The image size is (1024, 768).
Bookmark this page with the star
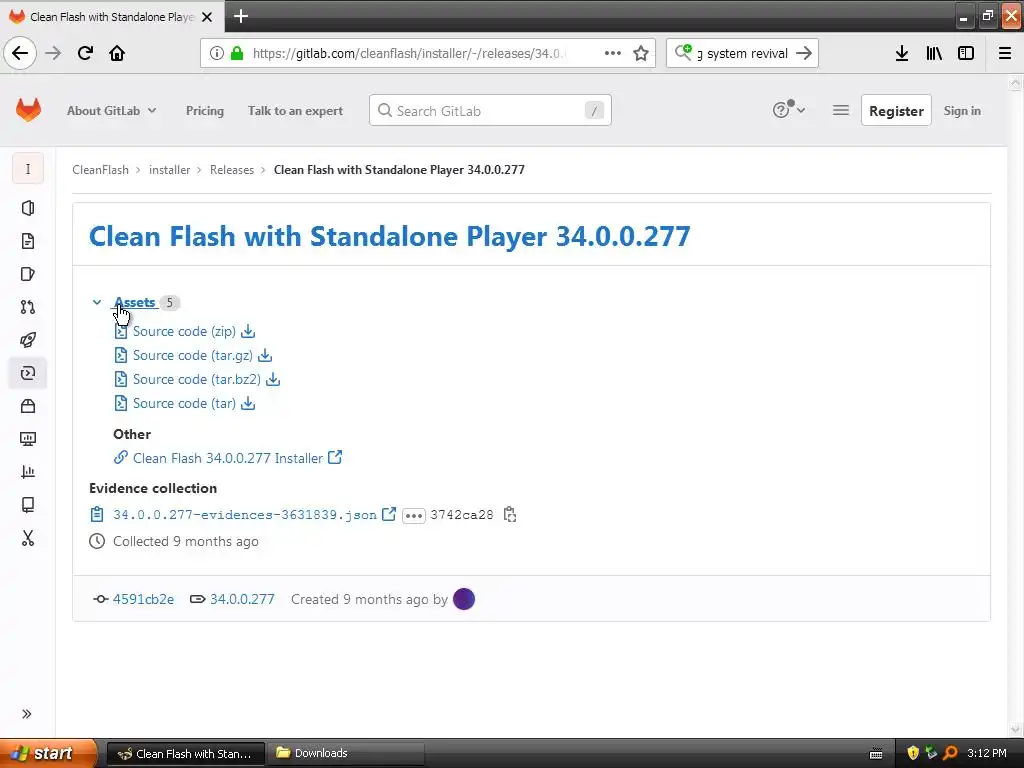(641, 53)
